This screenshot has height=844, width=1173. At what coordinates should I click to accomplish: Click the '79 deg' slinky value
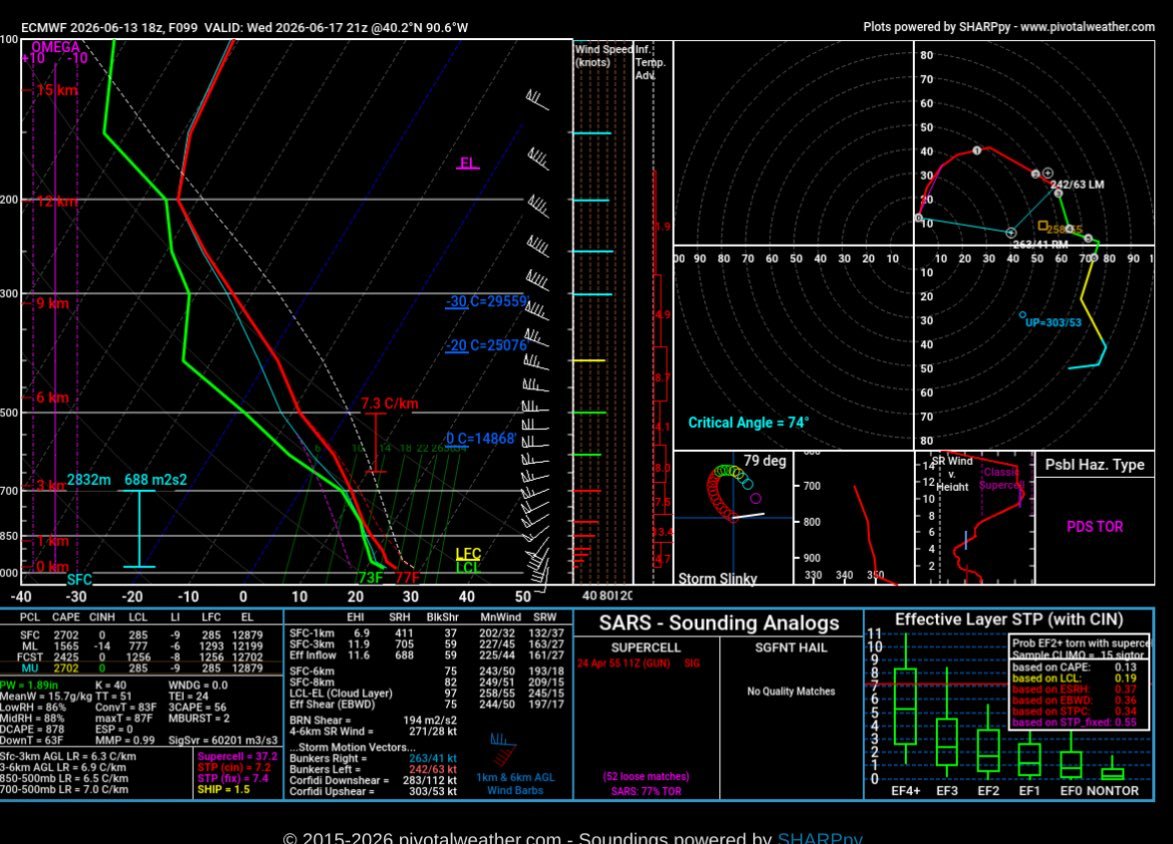pyautogui.click(x=765, y=461)
